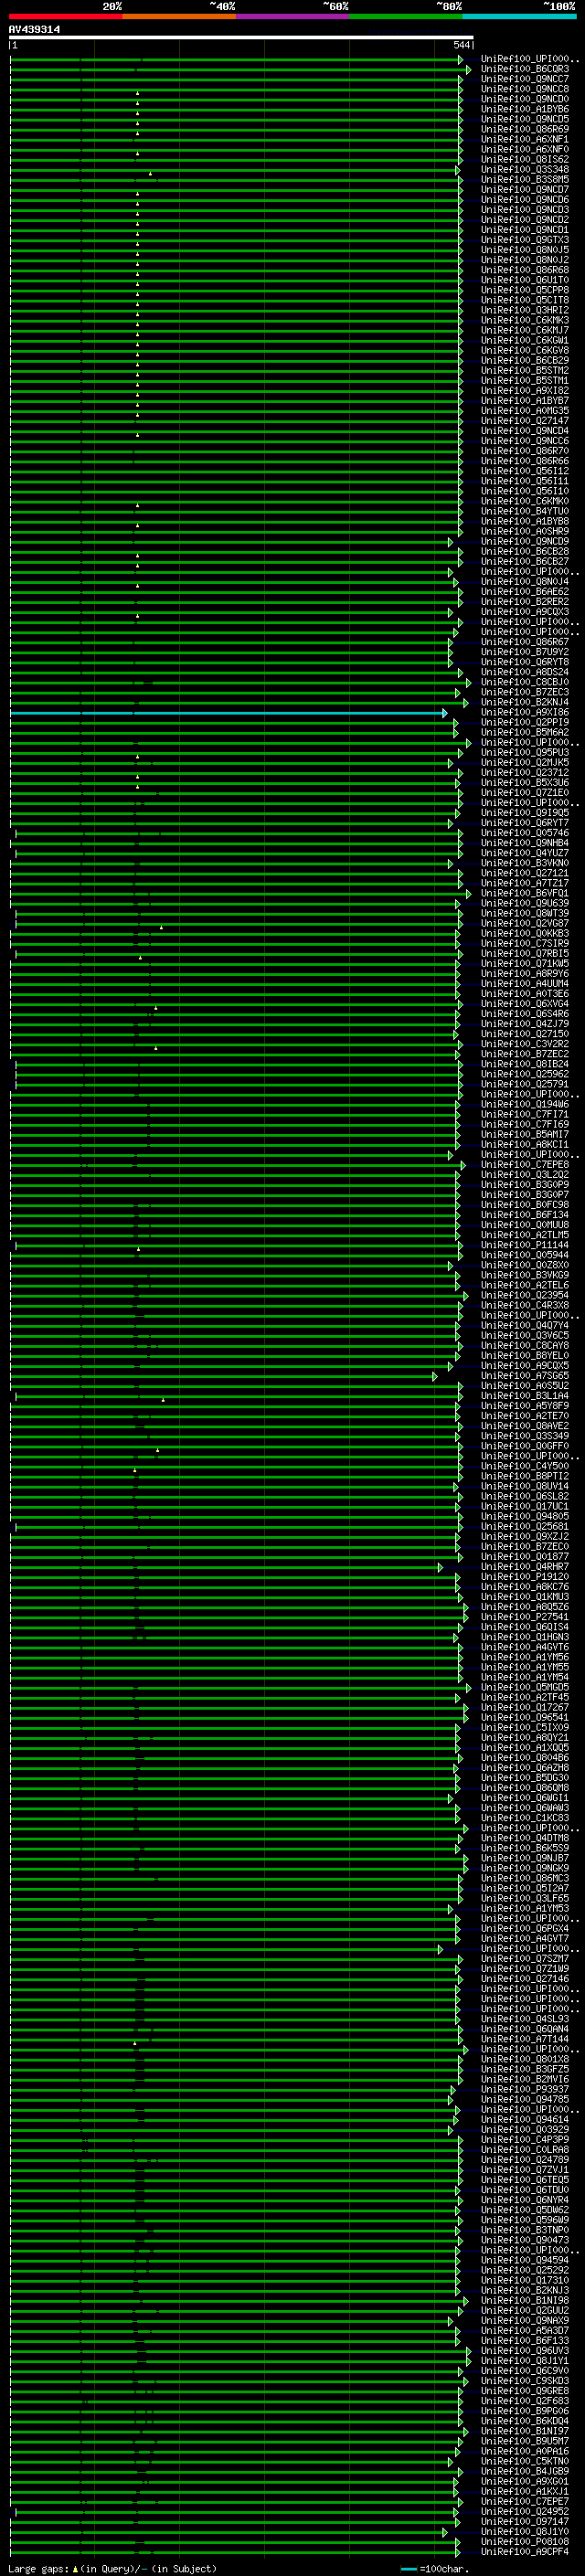Click hit label UniRef100_B6VFQ1
The width and height of the screenshot is (585, 2576).
525,894
